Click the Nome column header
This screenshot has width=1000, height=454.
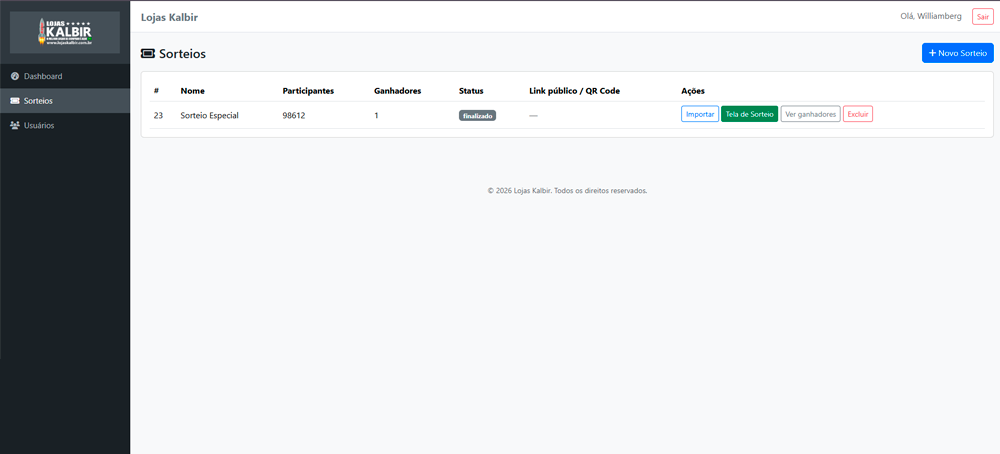click(x=193, y=91)
